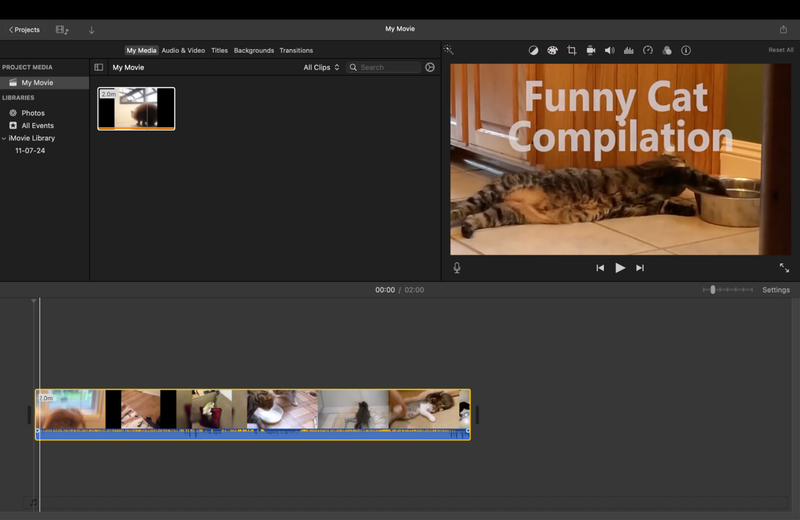Open the Transitions tab

click(x=296, y=51)
